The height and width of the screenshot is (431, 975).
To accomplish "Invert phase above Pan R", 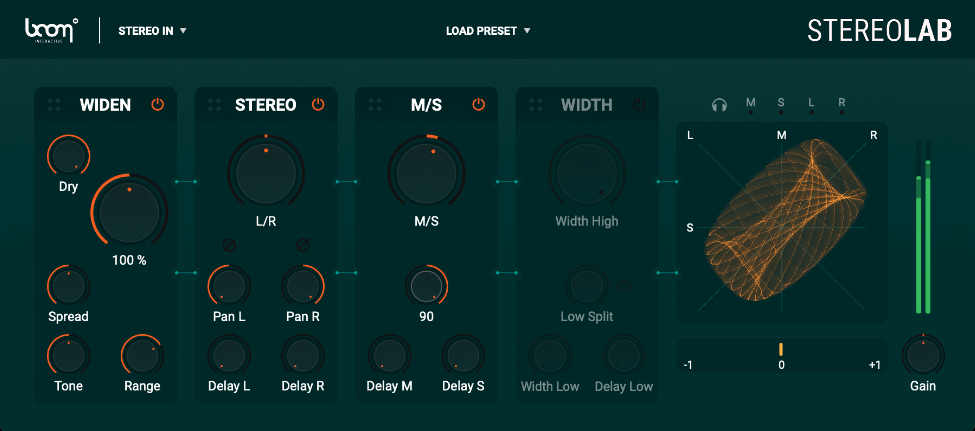I will (x=303, y=245).
